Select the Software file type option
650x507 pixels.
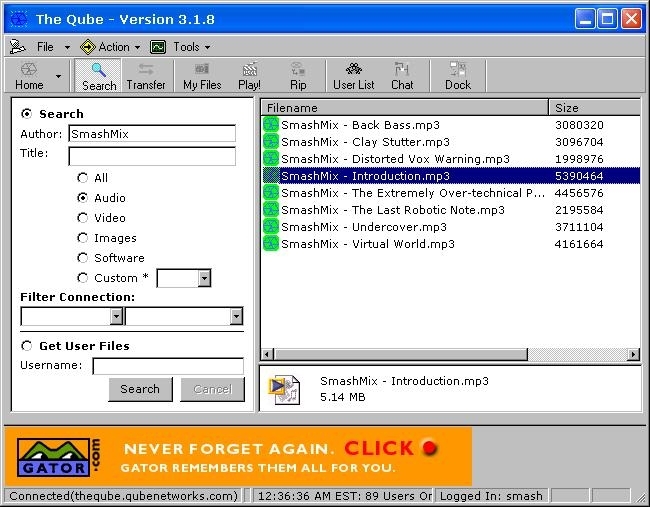pyautogui.click(x=82, y=257)
